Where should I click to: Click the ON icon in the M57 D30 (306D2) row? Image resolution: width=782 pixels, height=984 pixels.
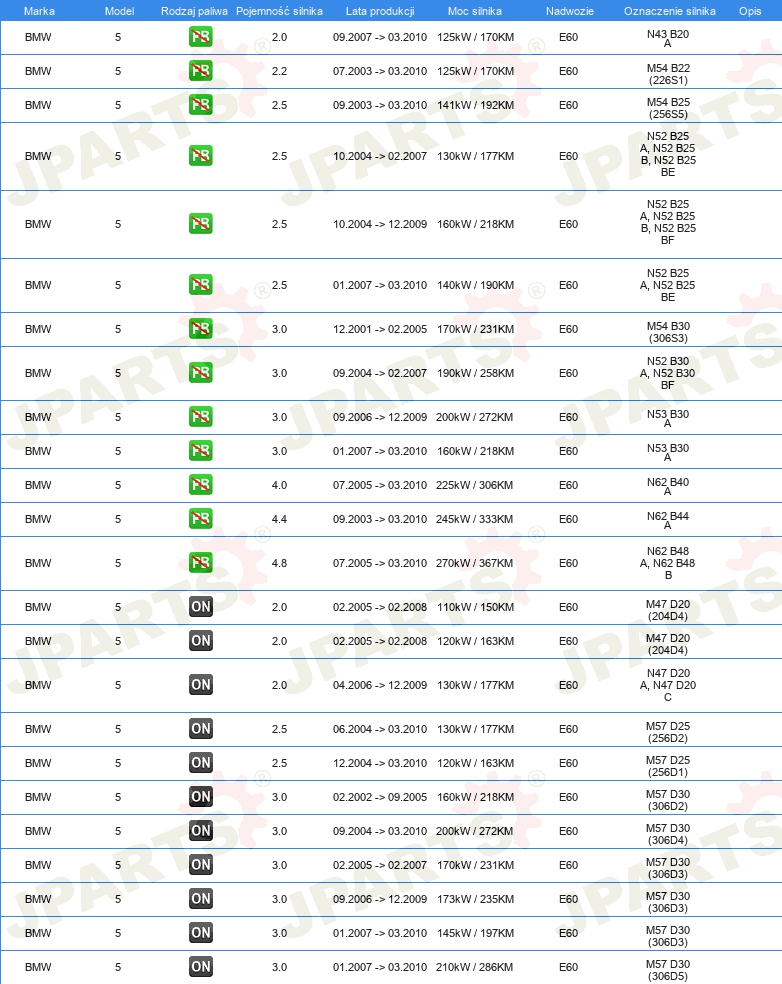(201, 796)
